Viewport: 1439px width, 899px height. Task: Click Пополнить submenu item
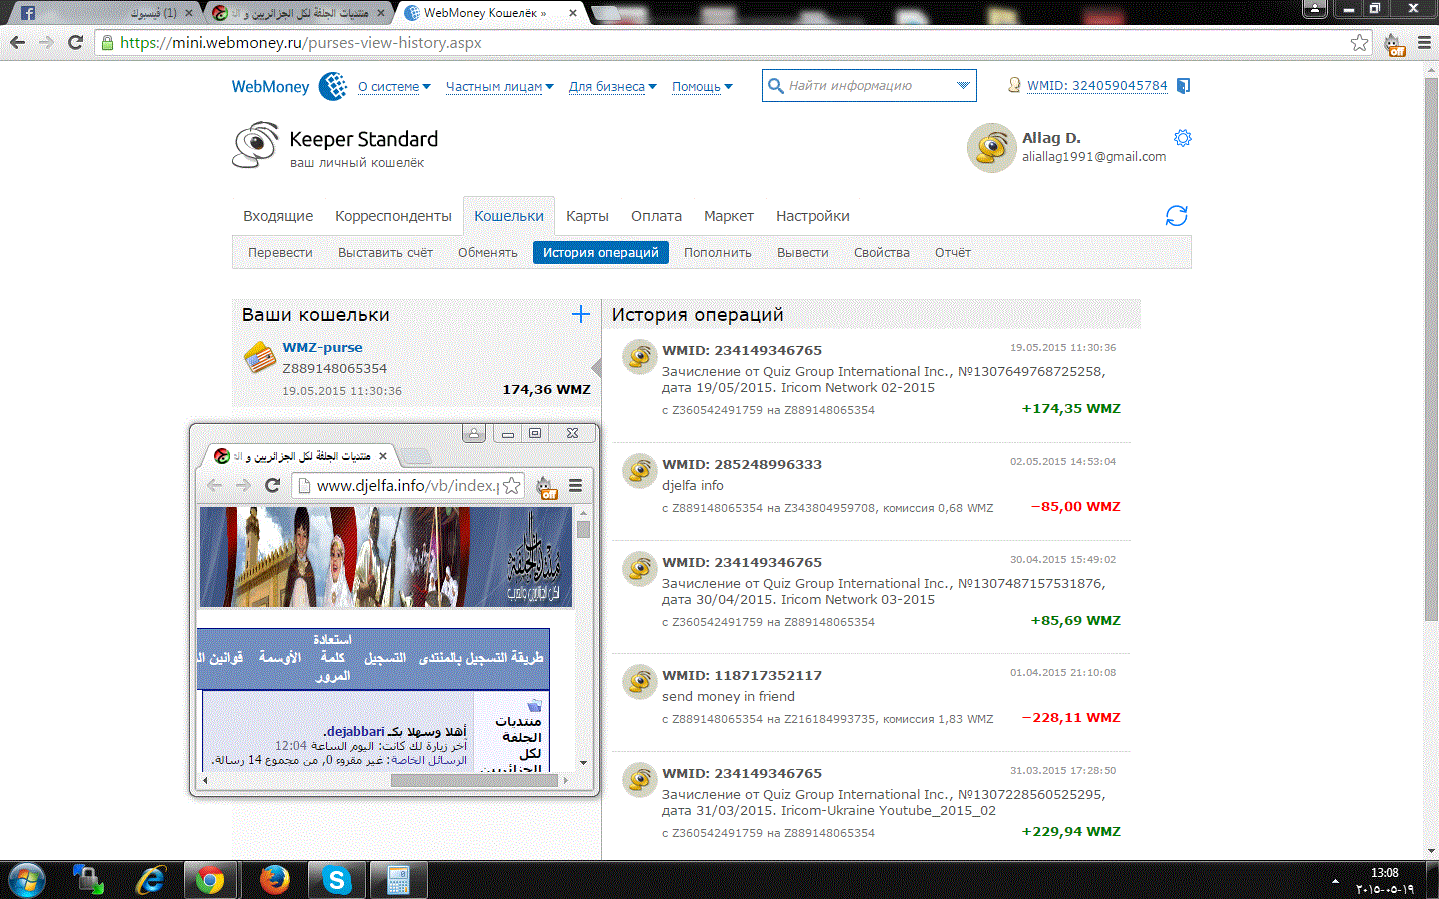click(718, 253)
